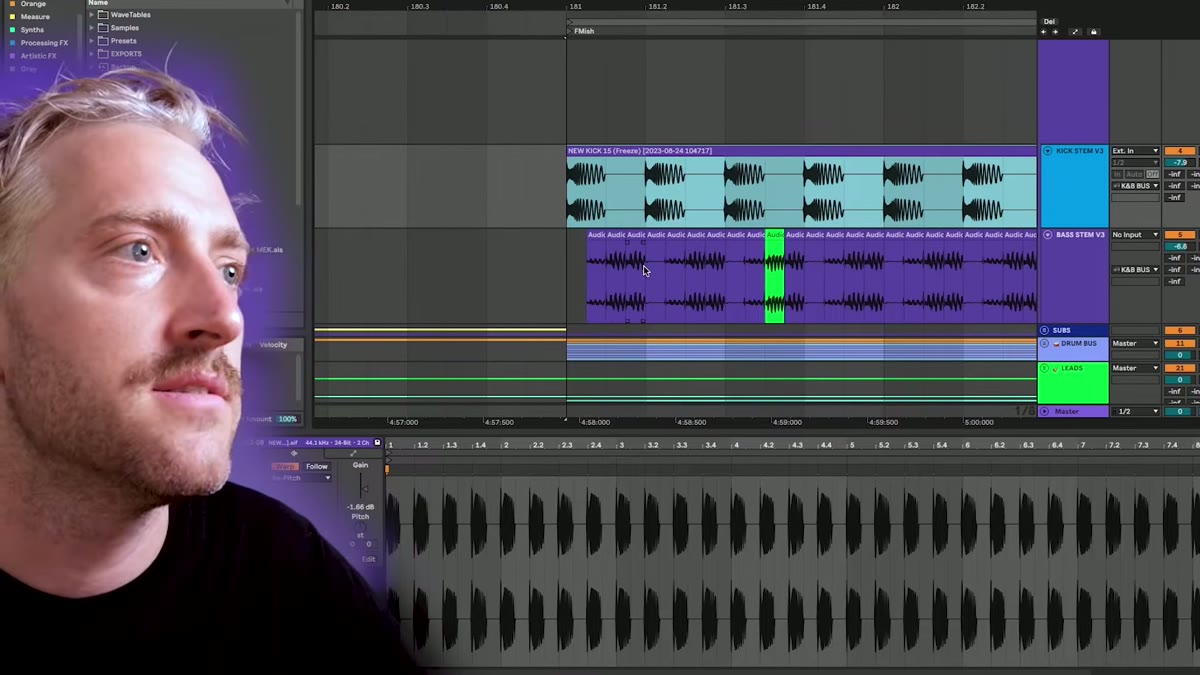Fold the KICK STEM V3 track
Image resolution: width=1200 pixels, height=675 pixels.
point(1047,151)
